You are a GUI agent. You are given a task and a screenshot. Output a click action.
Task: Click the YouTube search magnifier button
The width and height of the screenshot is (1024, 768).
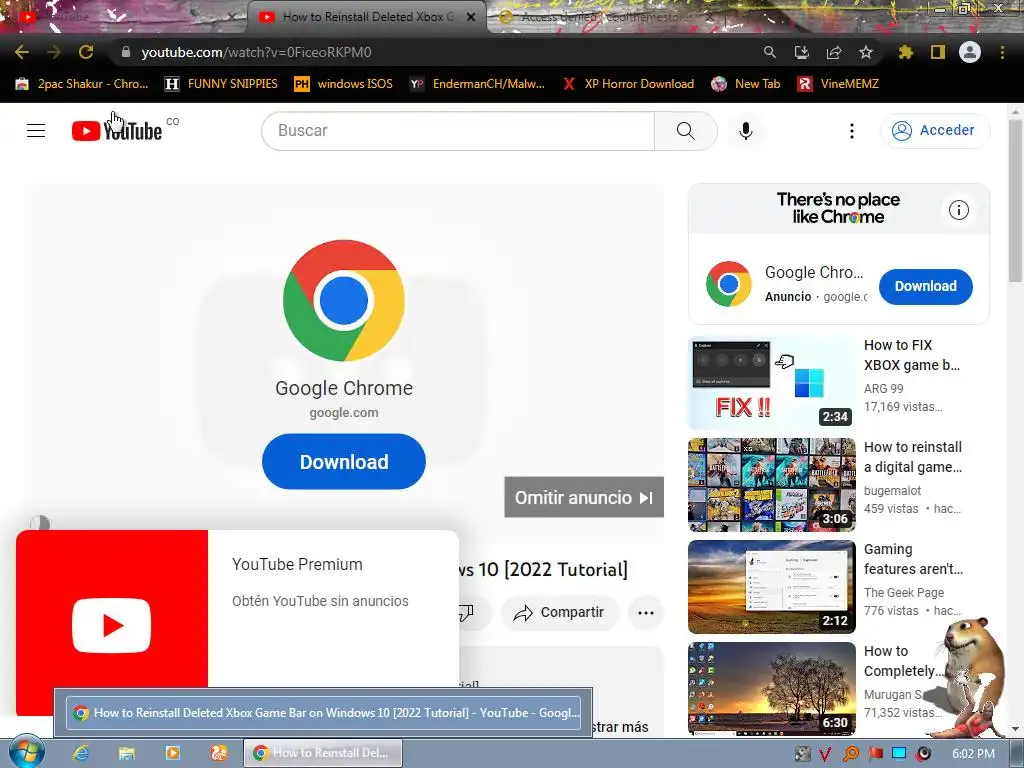(686, 131)
